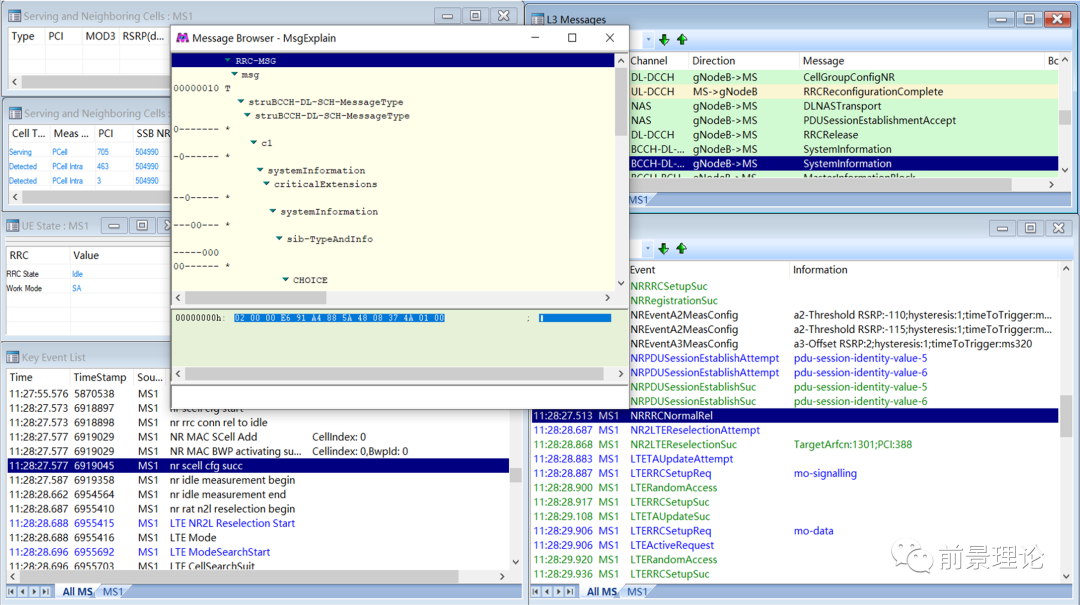Switch to MS1 tab in Key Event List
Screen dimensions: 1080x605
pos(113,592)
